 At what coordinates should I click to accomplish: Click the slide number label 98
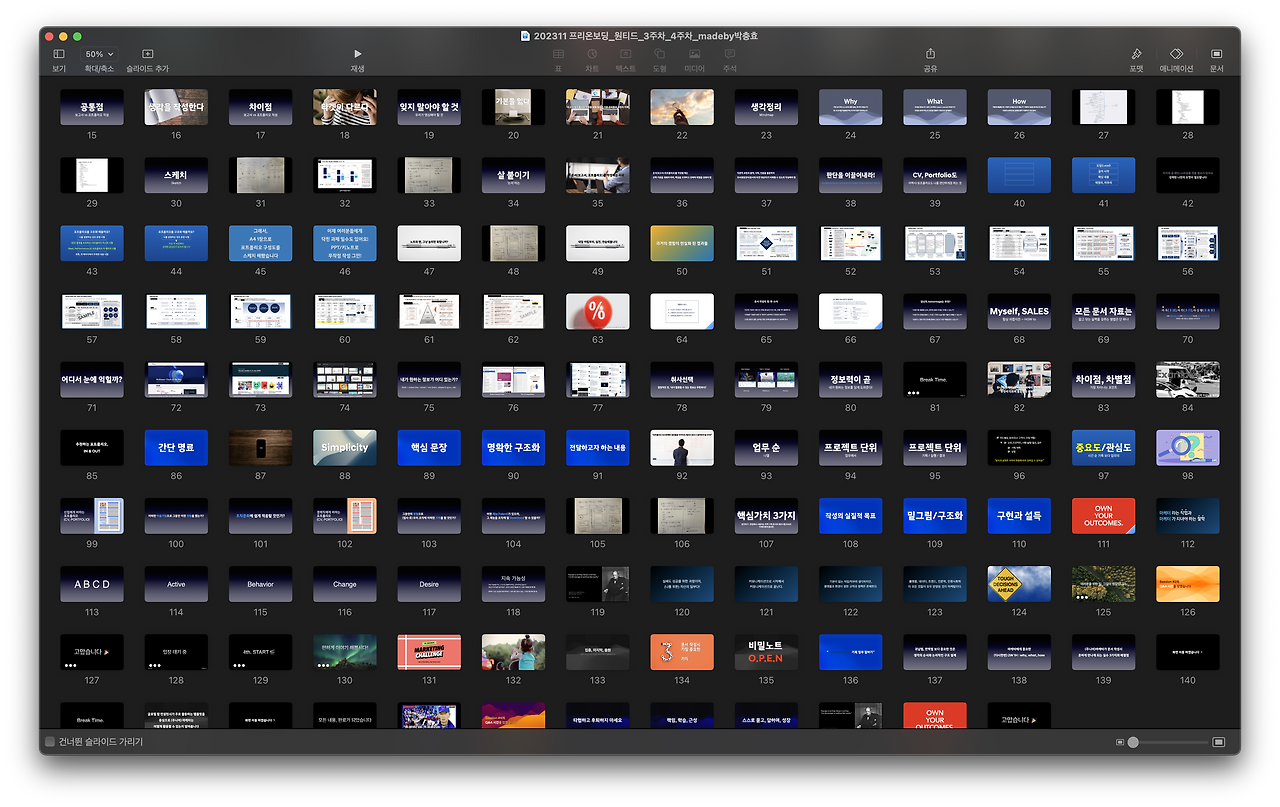tap(1188, 476)
